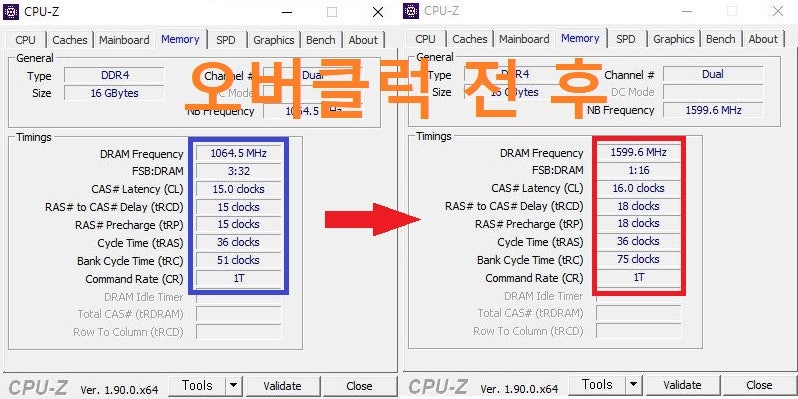Click the CPU-Z app icon in right window title bar
This screenshot has height=399, width=798.
411,11
